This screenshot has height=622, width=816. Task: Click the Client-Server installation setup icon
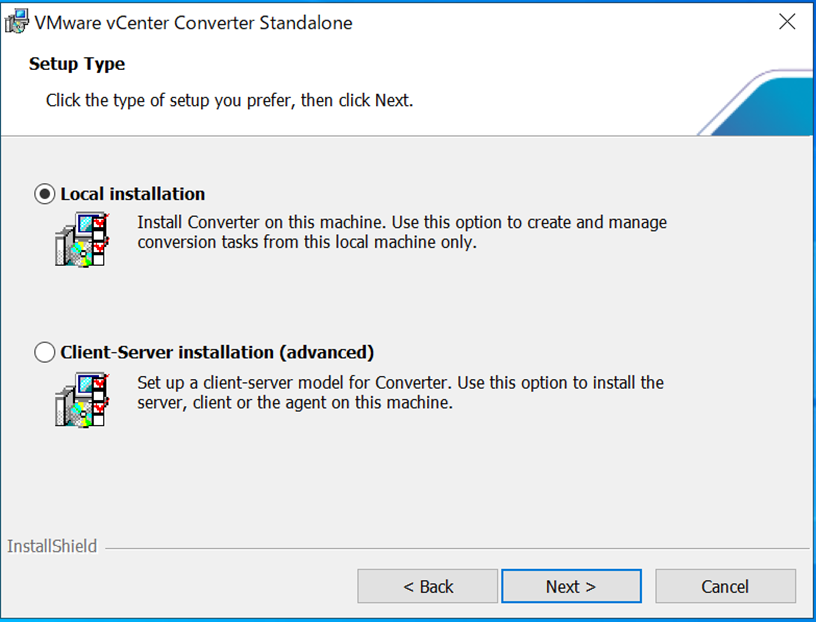pyautogui.click(x=80, y=397)
